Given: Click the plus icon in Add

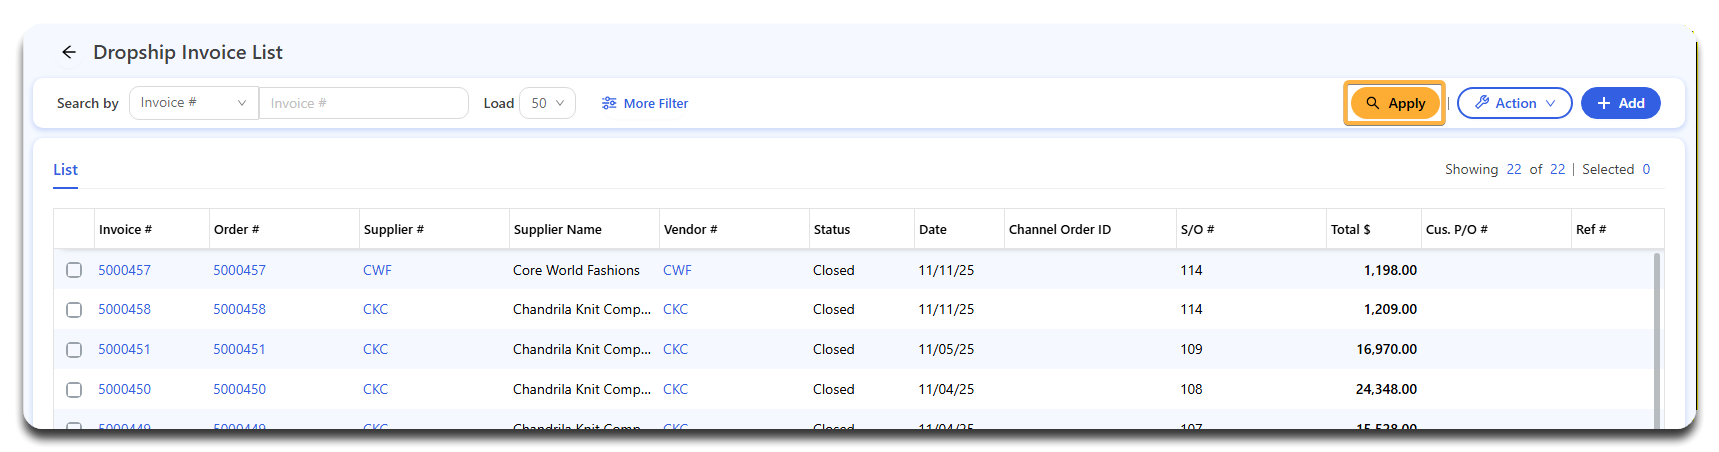Looking at the screenshot, I should coord(1603,103).
